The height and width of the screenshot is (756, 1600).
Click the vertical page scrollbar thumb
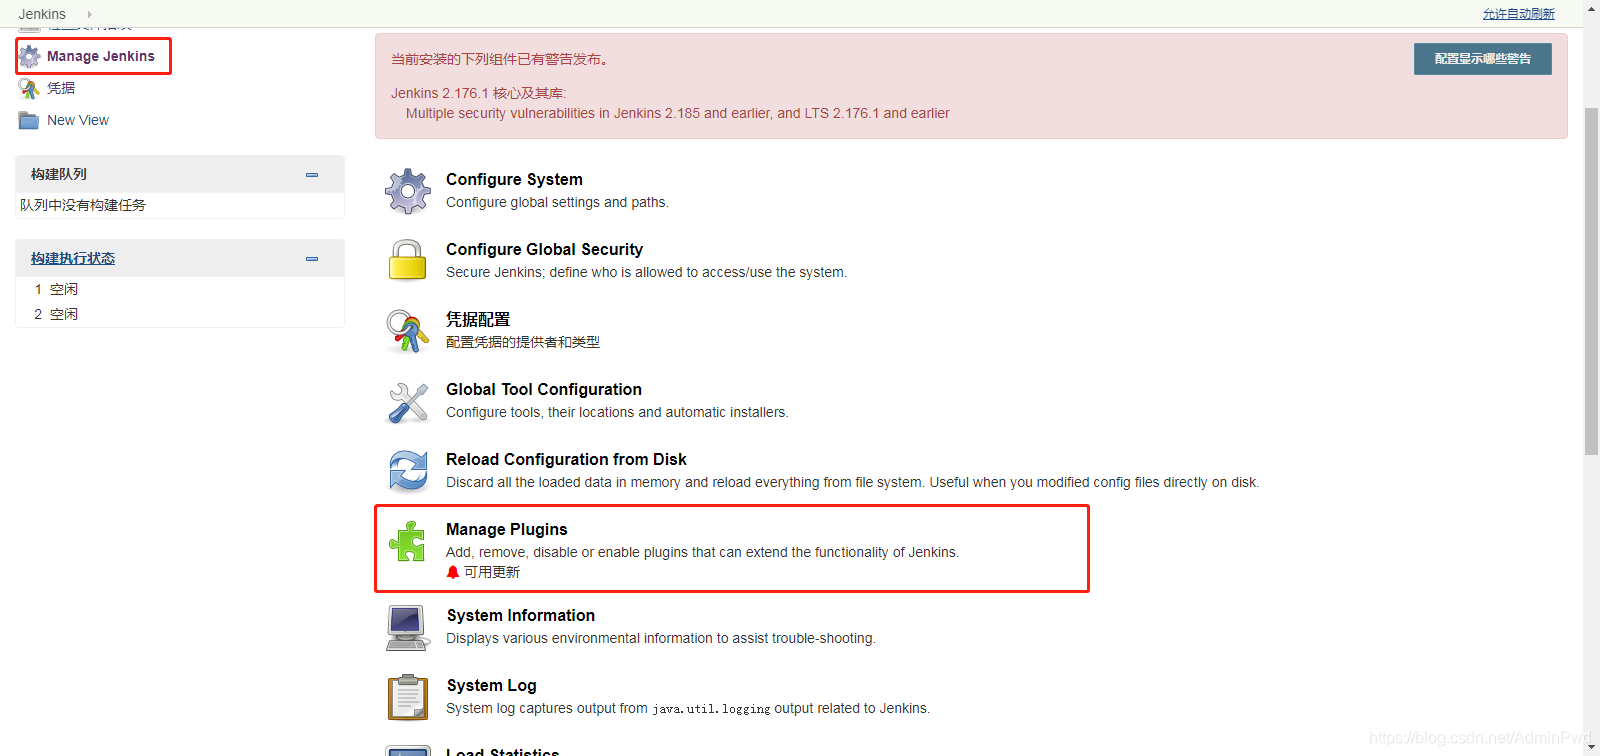pyautogui.click(x=1591, y=280)
